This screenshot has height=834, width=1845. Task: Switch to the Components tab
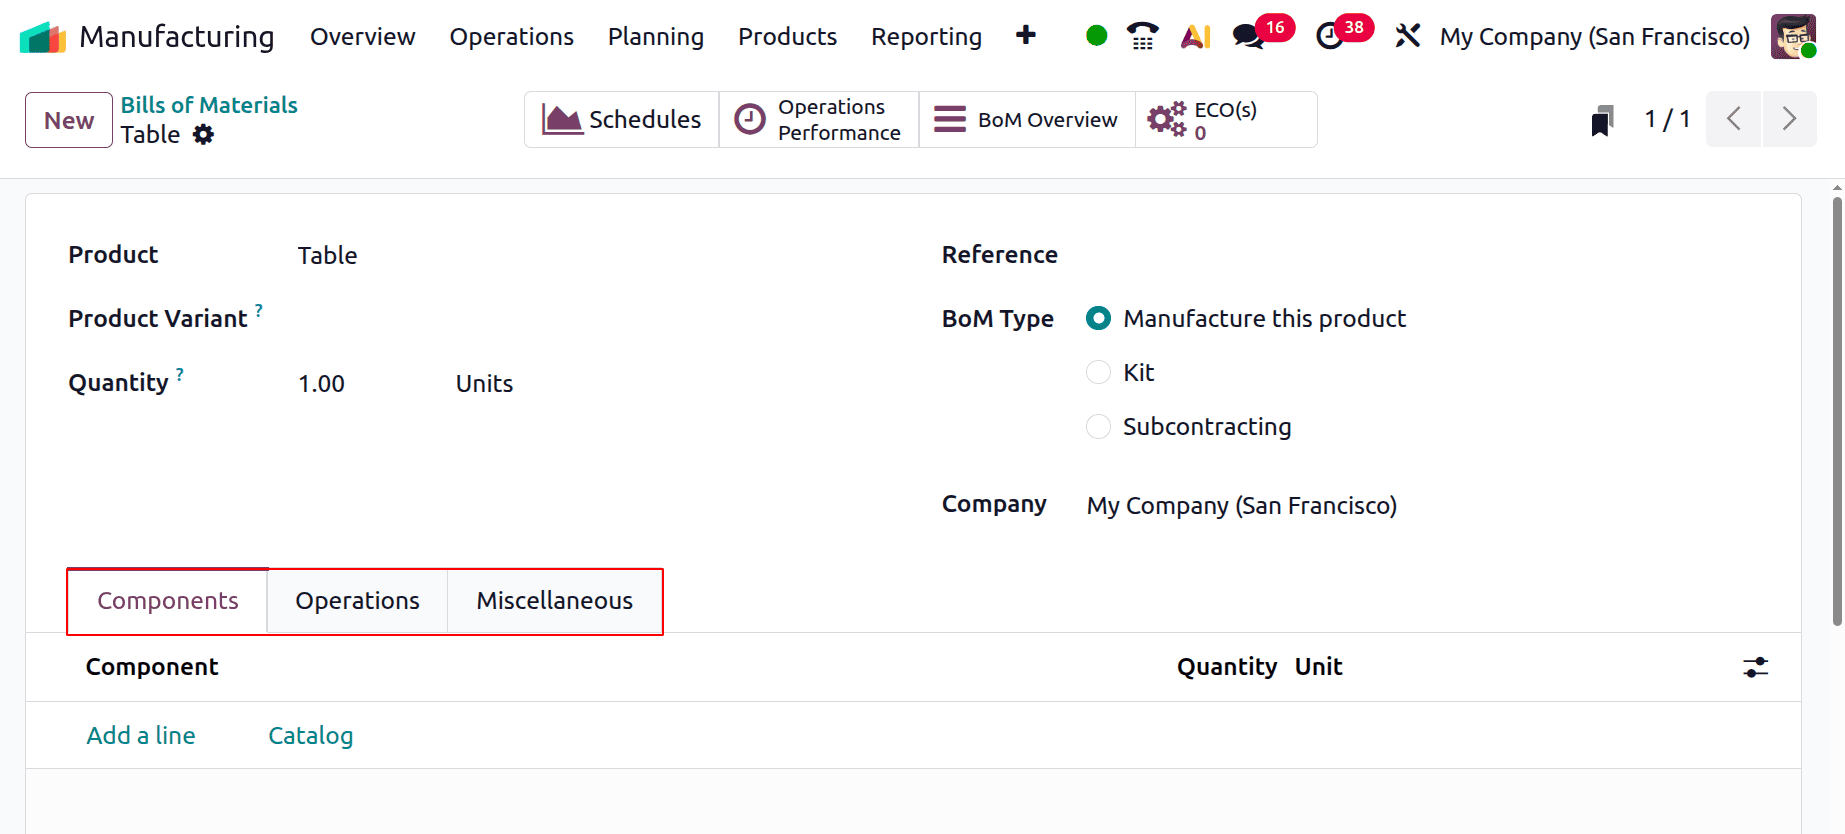click(168, 601)
